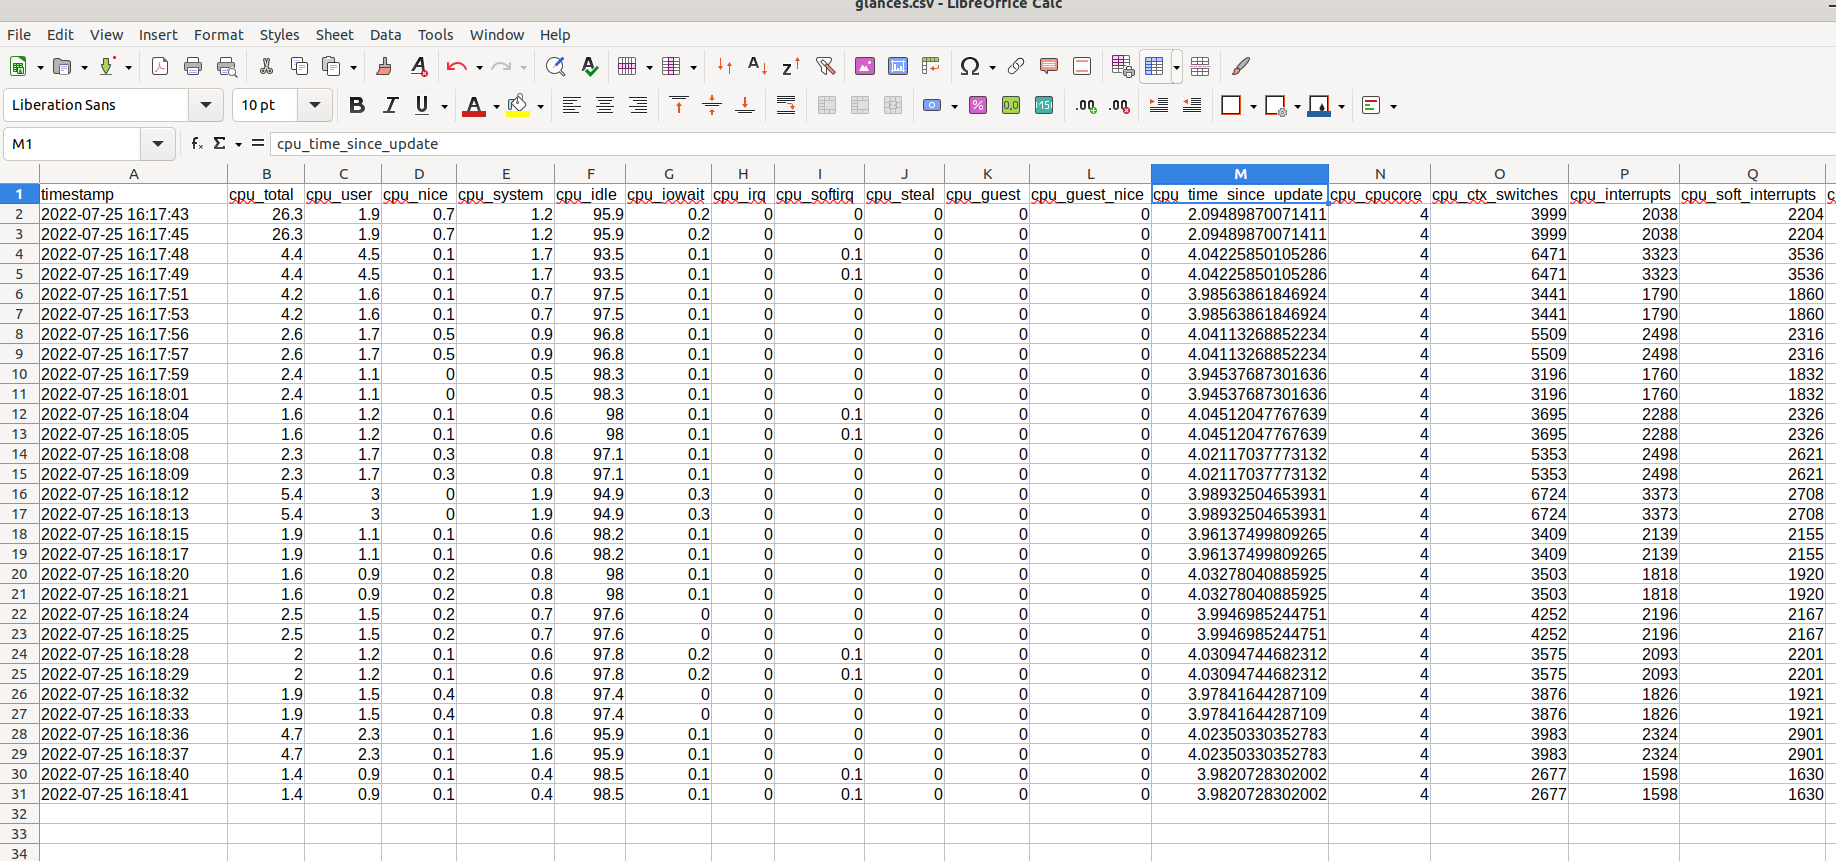
Task: Open the font name dropdown
Action: click(x=205, y=105)
